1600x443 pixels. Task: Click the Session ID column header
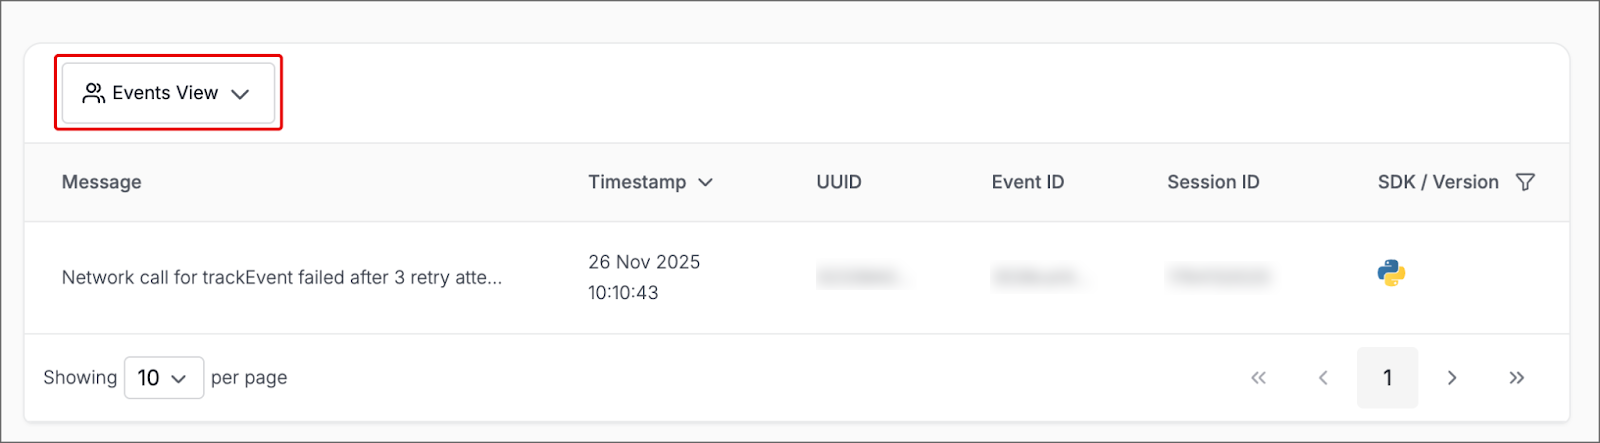click(1213, 182)
